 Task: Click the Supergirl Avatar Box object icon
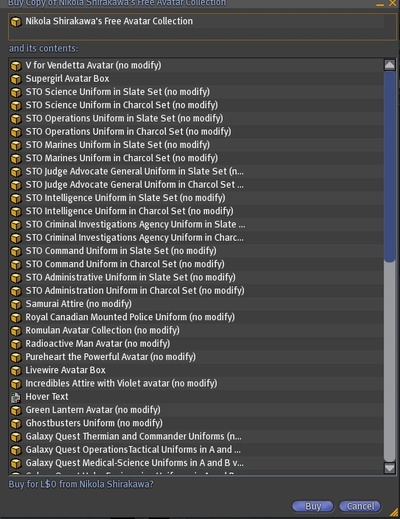tap(16, 79)
